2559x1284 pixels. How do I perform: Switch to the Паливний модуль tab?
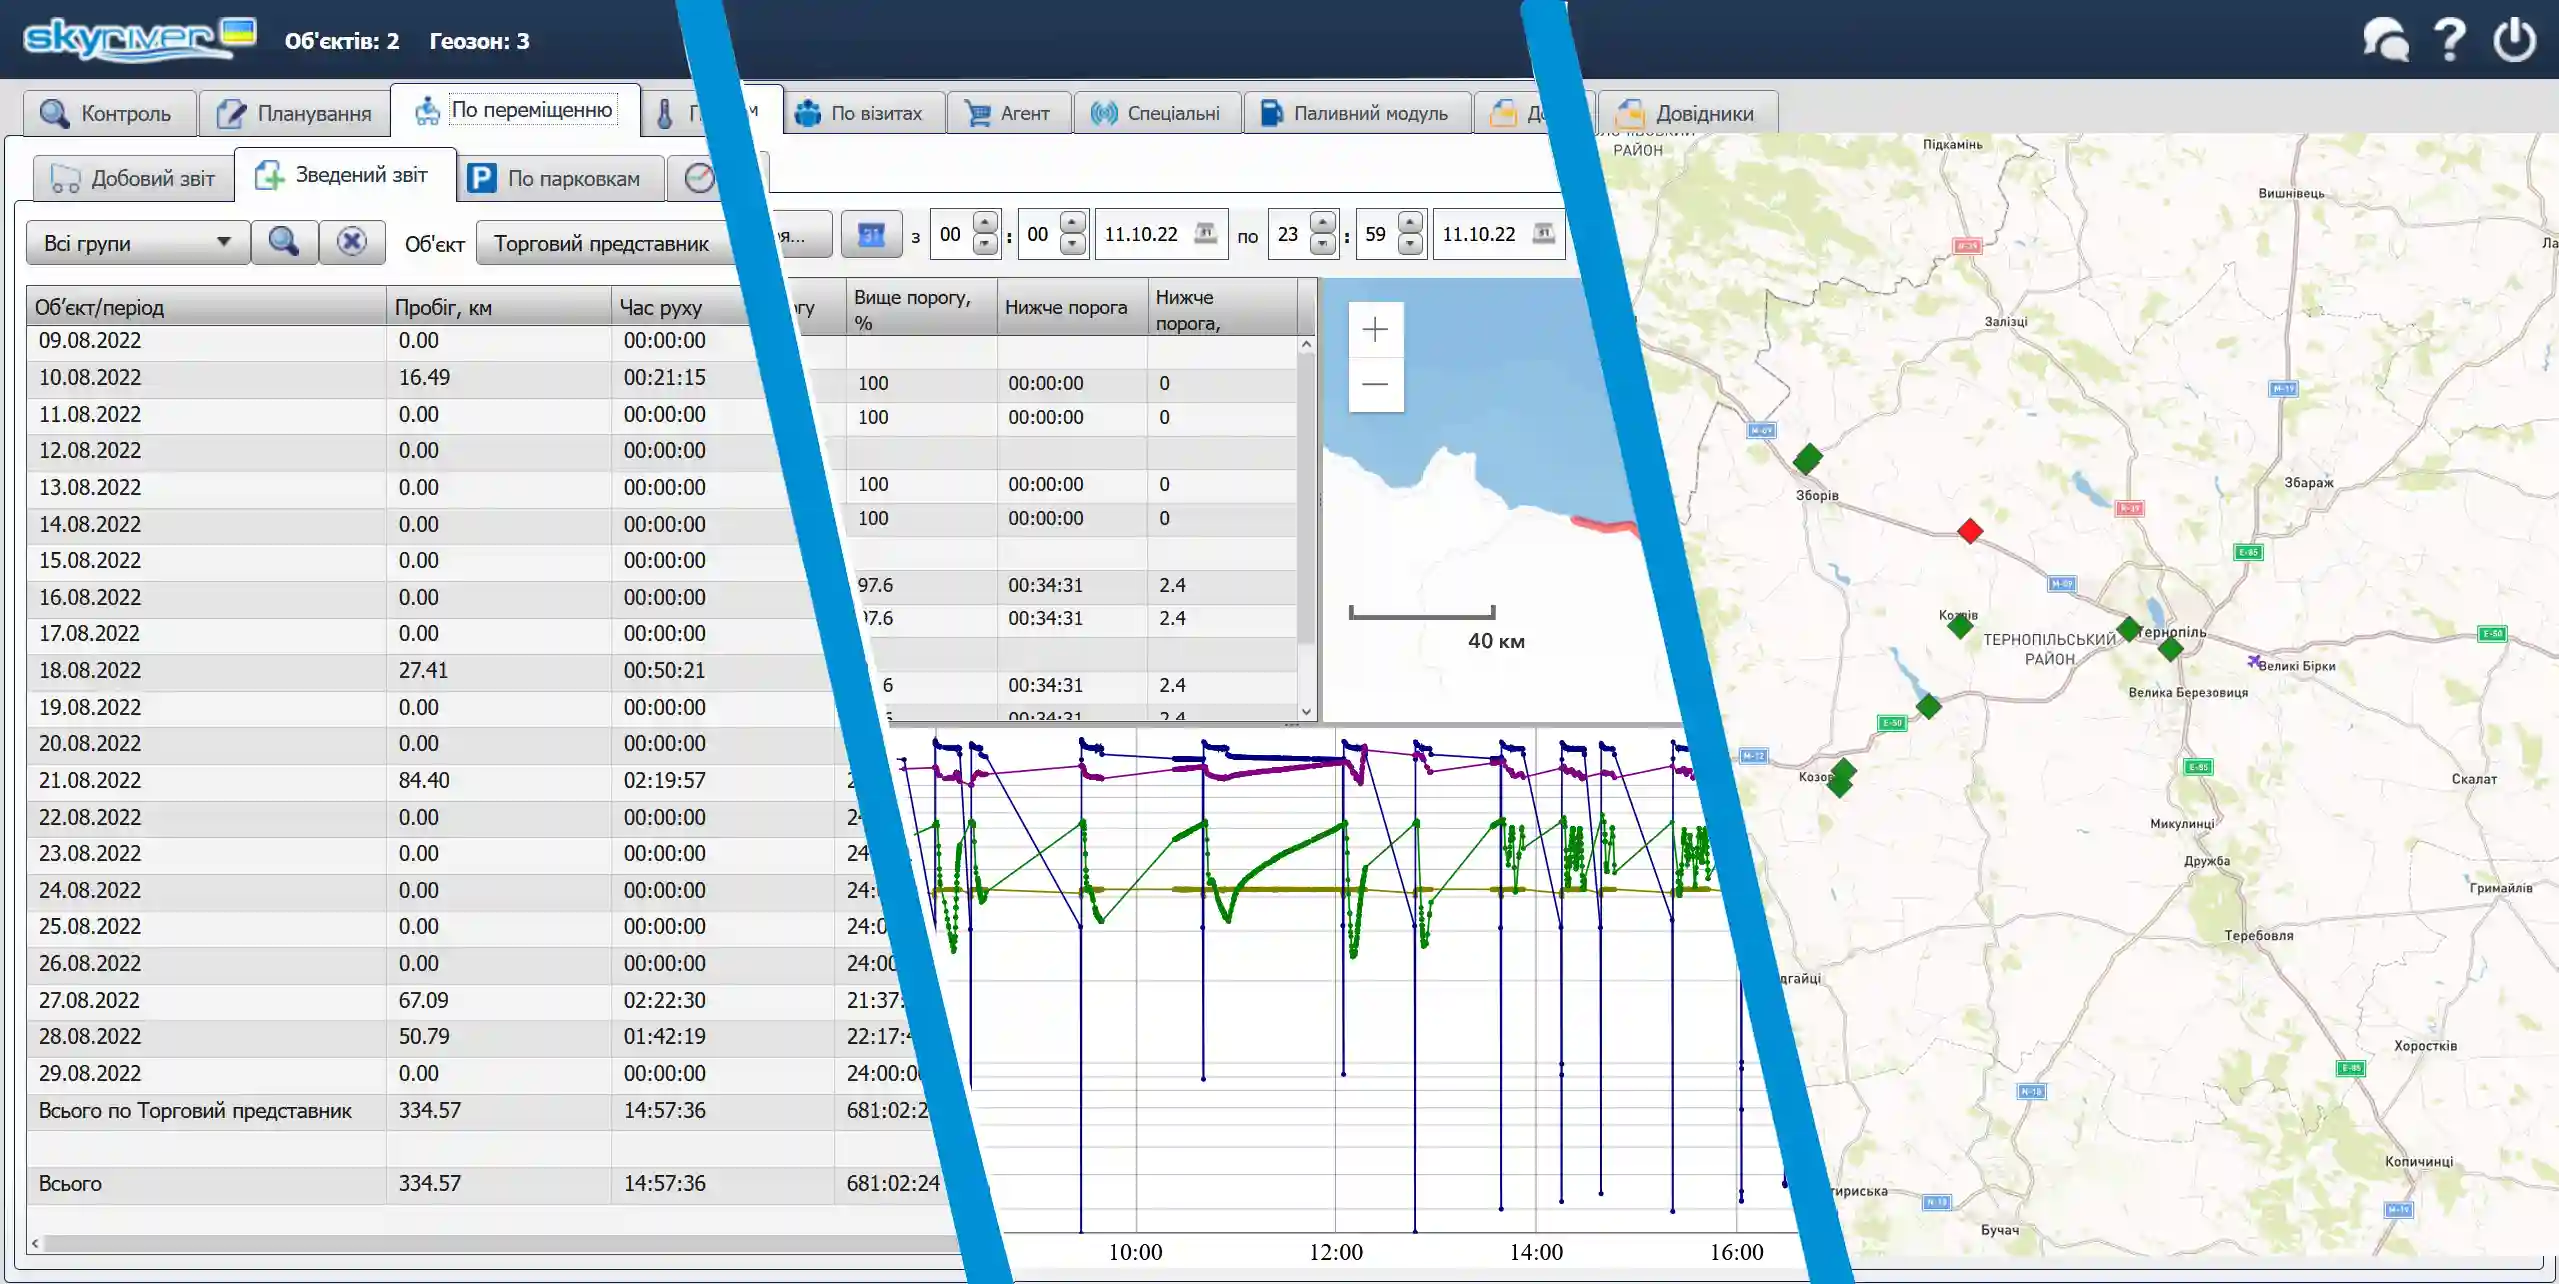tap(1356, 113)
